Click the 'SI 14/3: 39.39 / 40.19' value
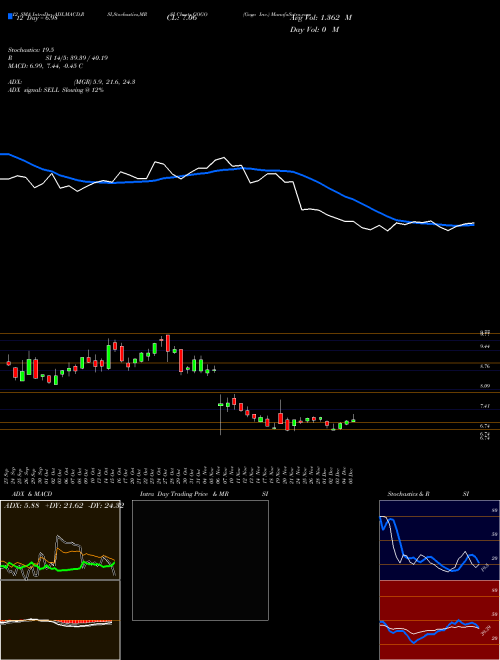 point(77,58)
